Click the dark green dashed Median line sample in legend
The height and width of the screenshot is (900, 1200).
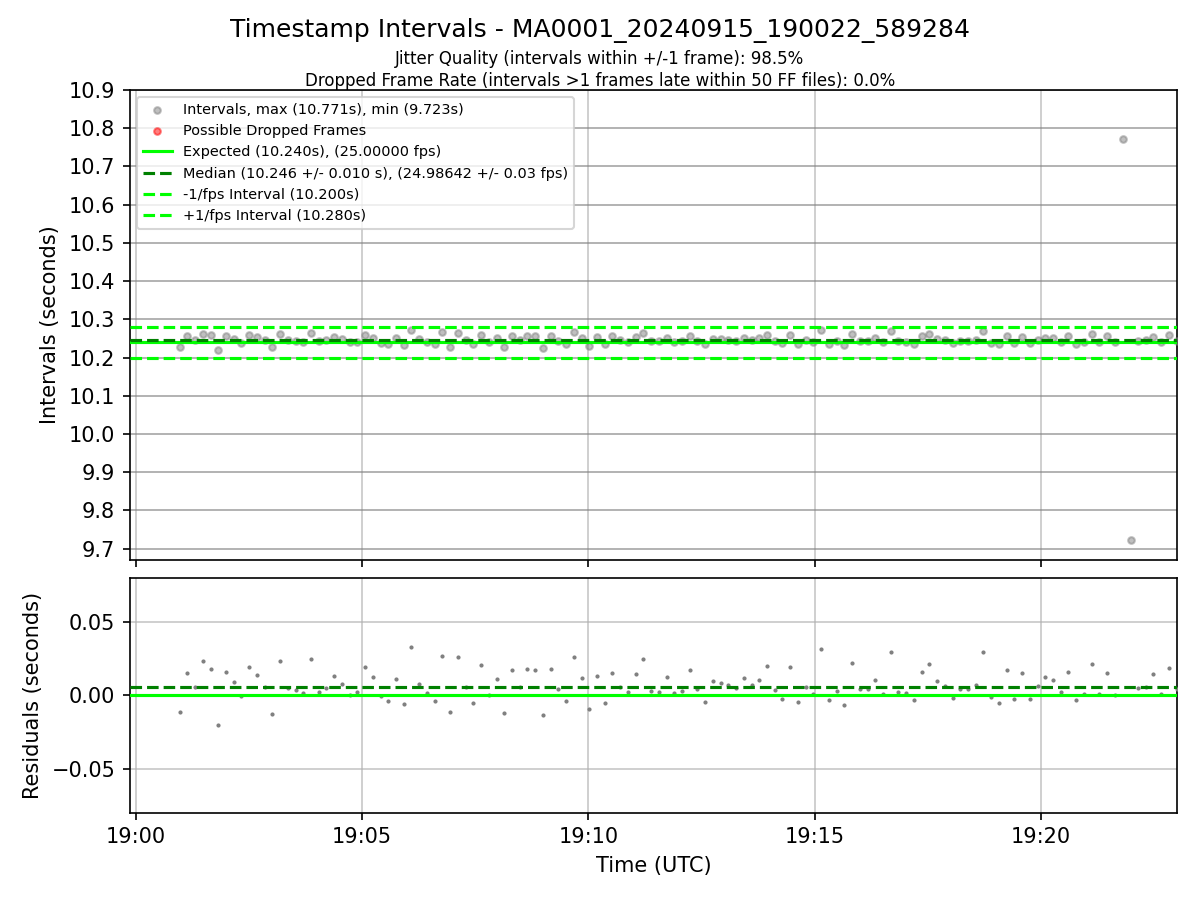[x=157, y=173]
